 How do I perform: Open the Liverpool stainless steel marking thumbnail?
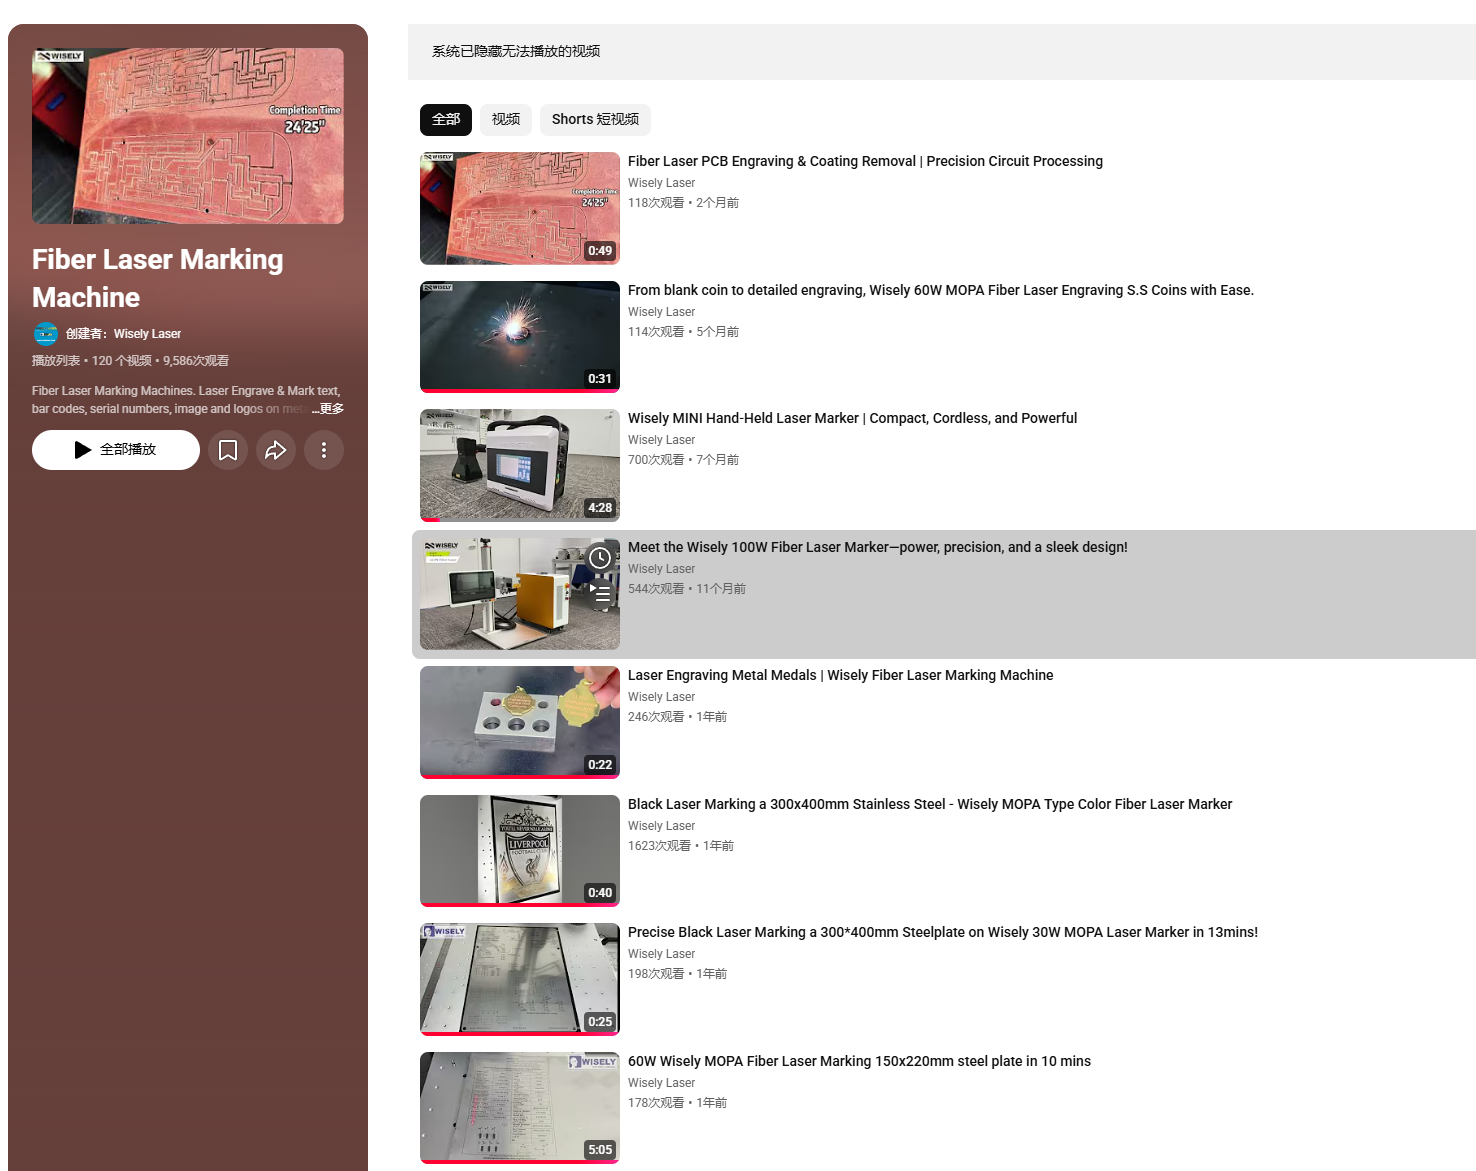520,851
